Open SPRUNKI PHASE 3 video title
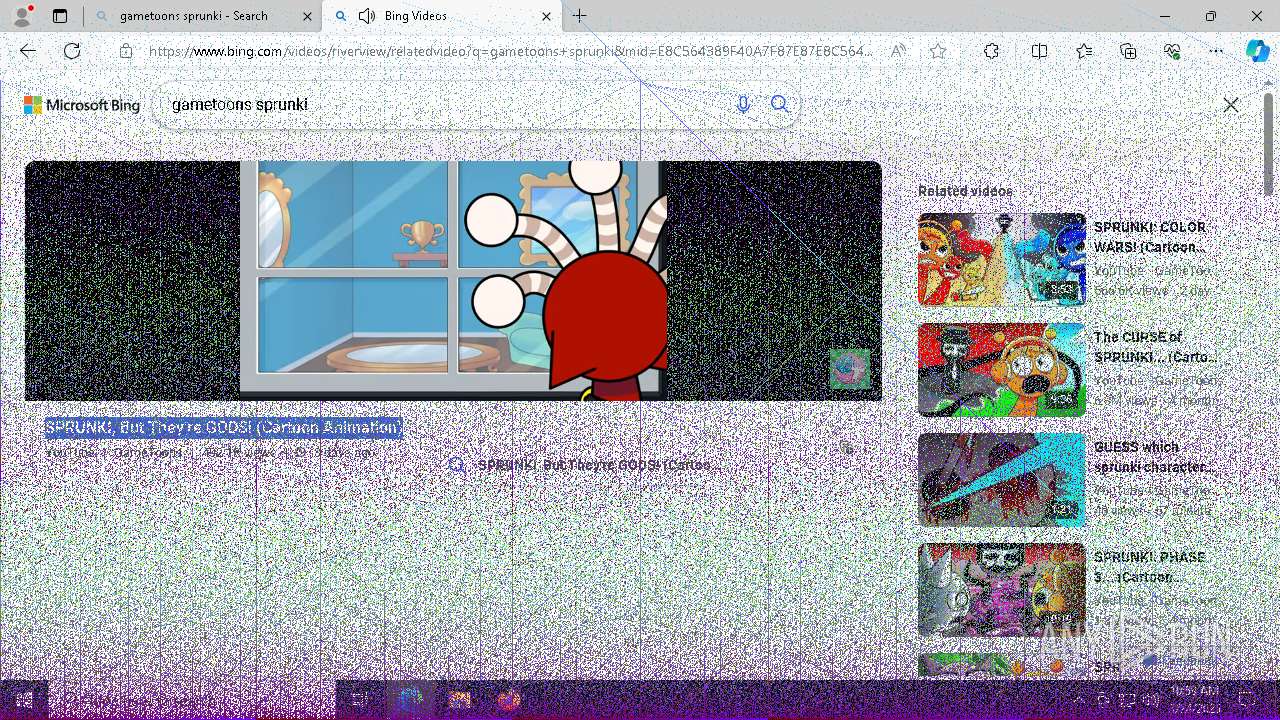 tap(1150, 567)
